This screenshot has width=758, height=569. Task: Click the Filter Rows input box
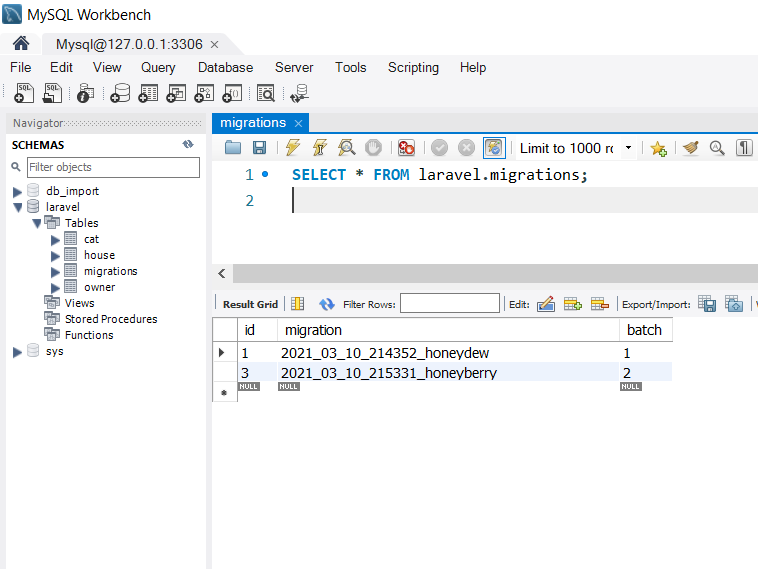[x=450, y=303]
